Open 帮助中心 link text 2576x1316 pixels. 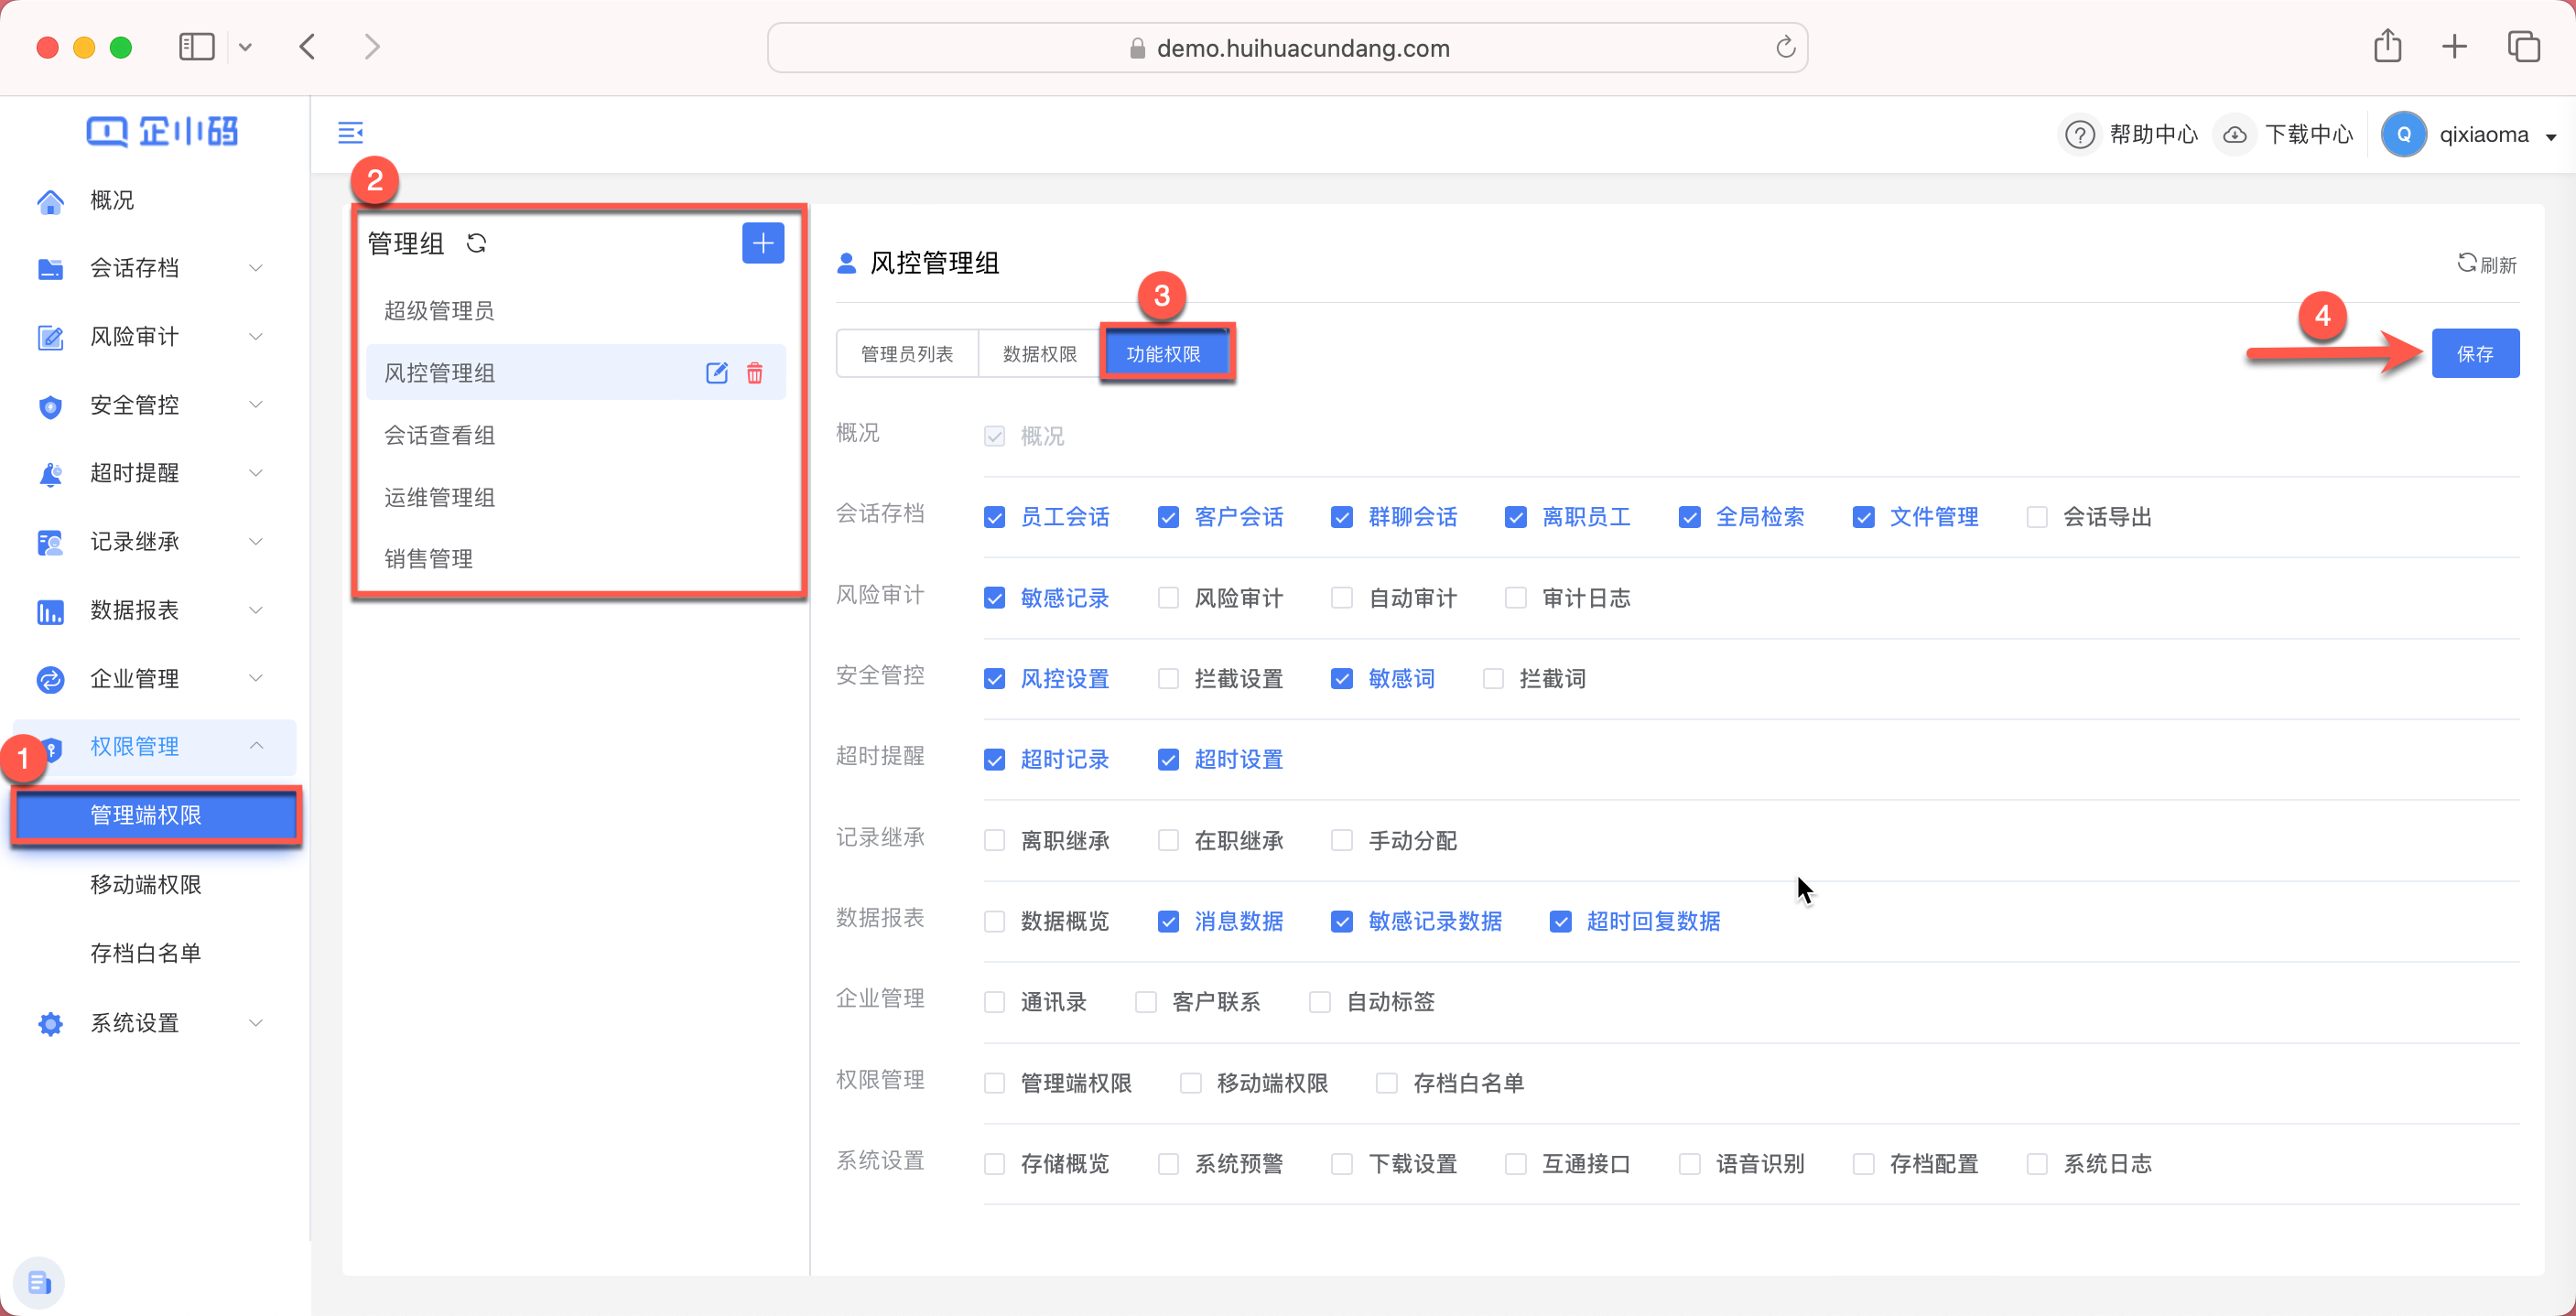point(2154,135)
